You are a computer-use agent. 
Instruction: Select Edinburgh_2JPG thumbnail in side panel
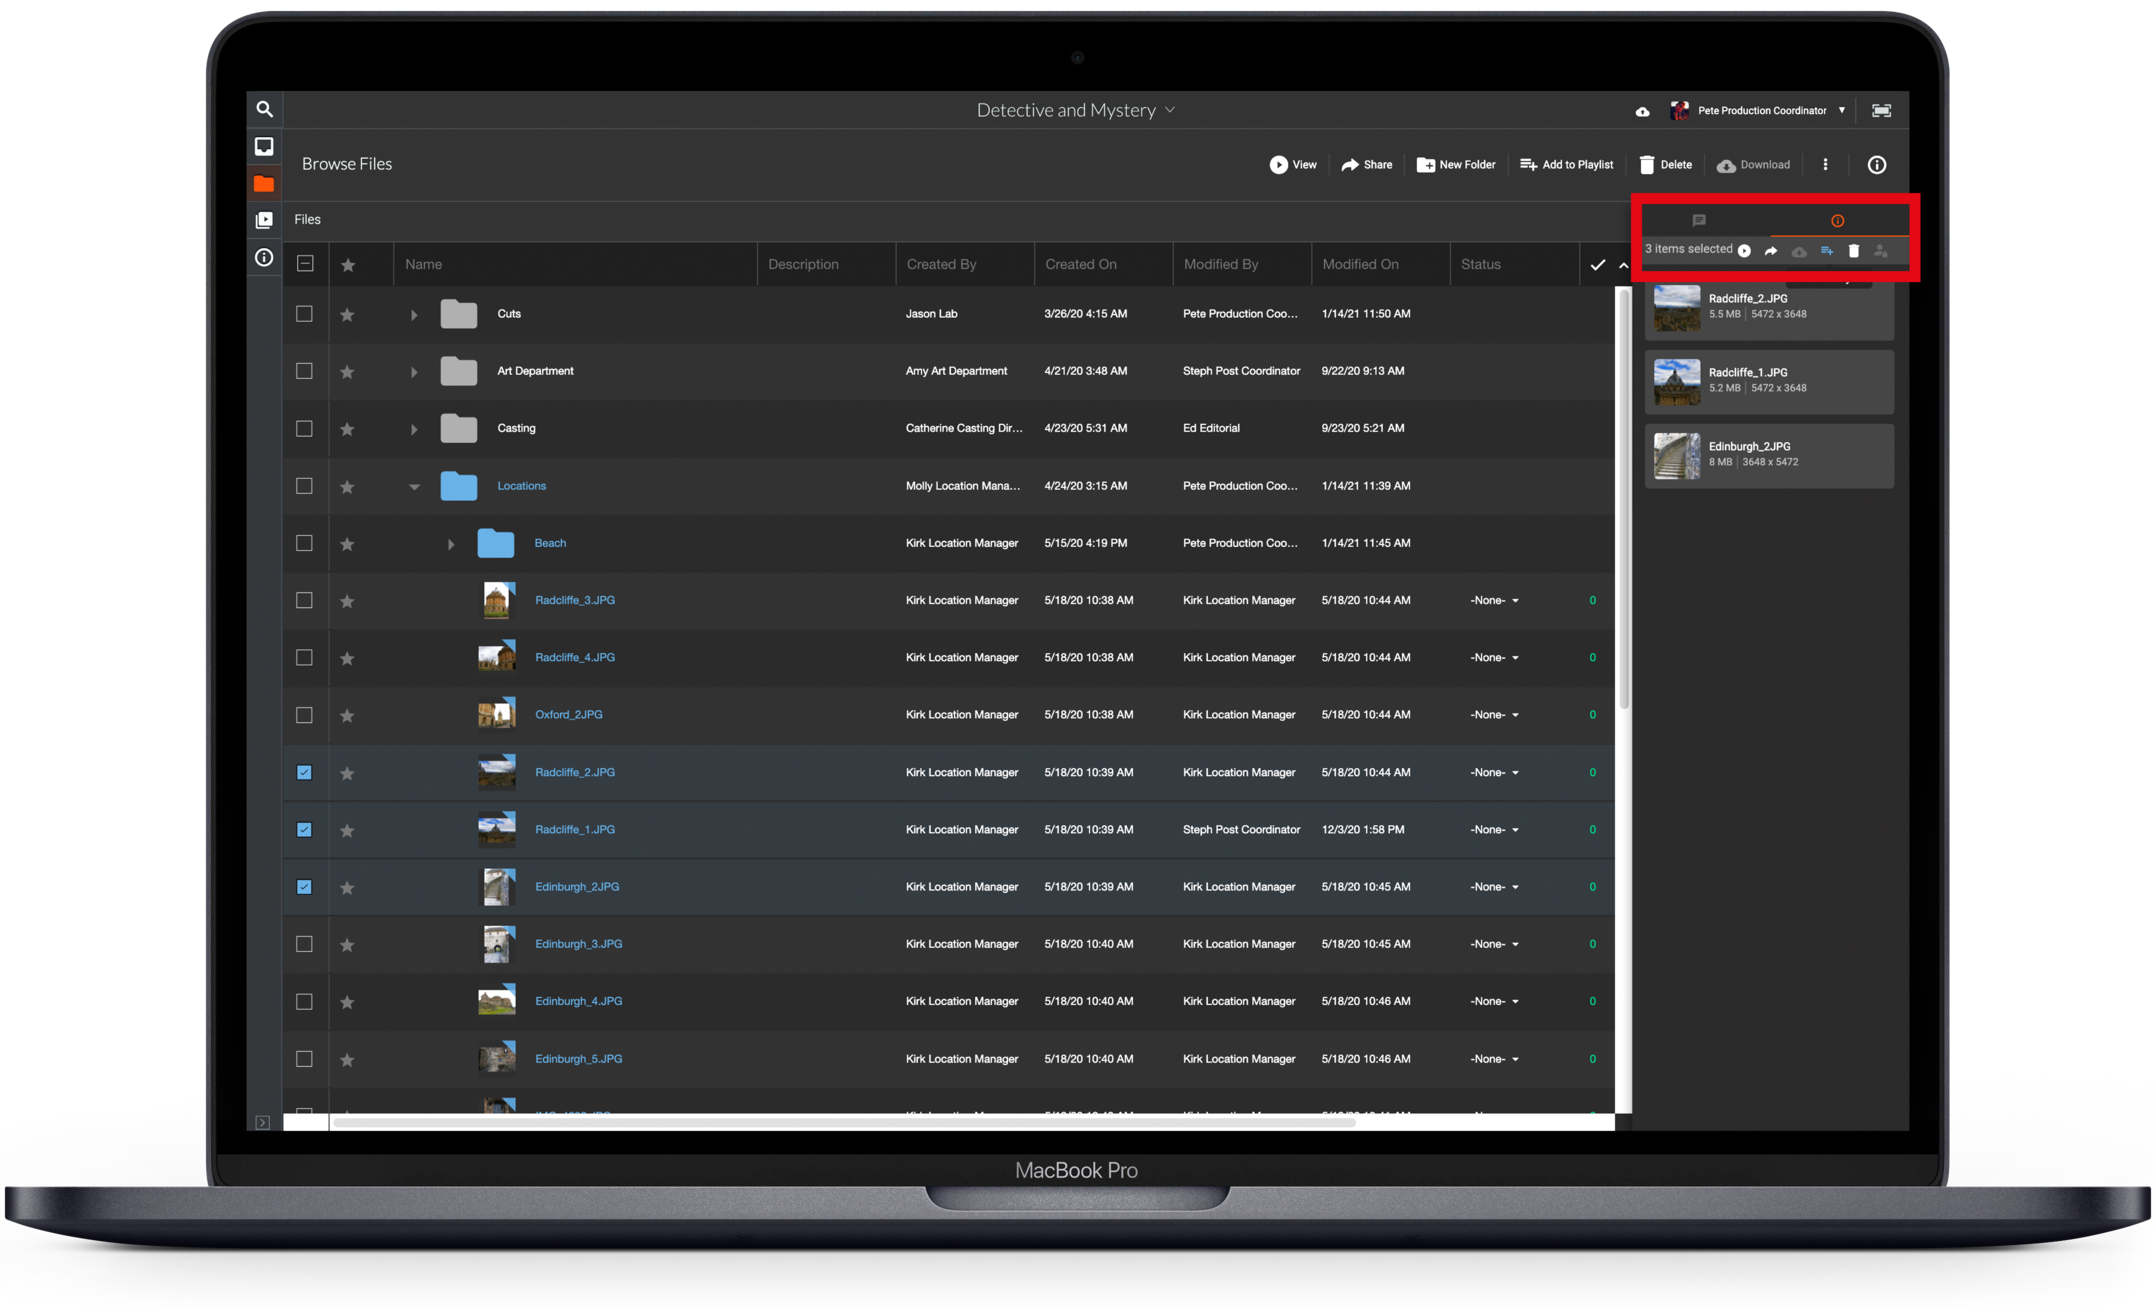[x=1677, y=456]
